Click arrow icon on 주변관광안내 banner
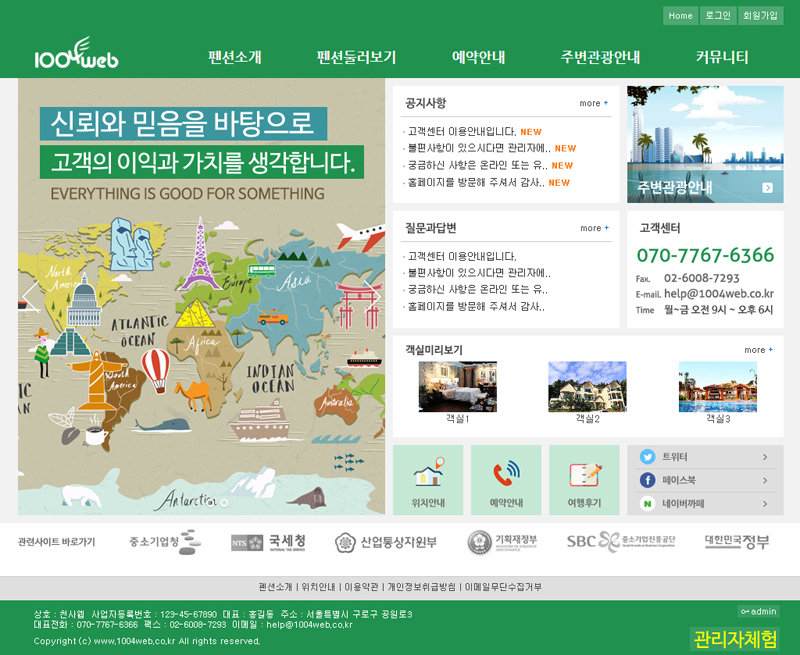 coord(767,188)
